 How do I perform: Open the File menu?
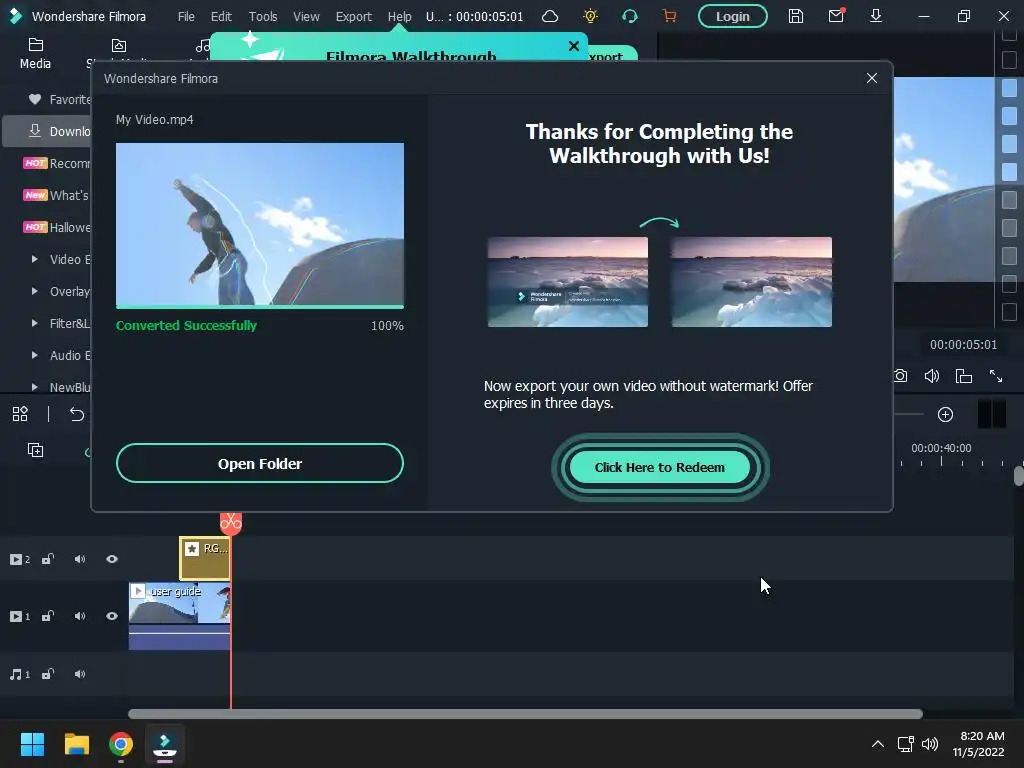click(186, 16)
